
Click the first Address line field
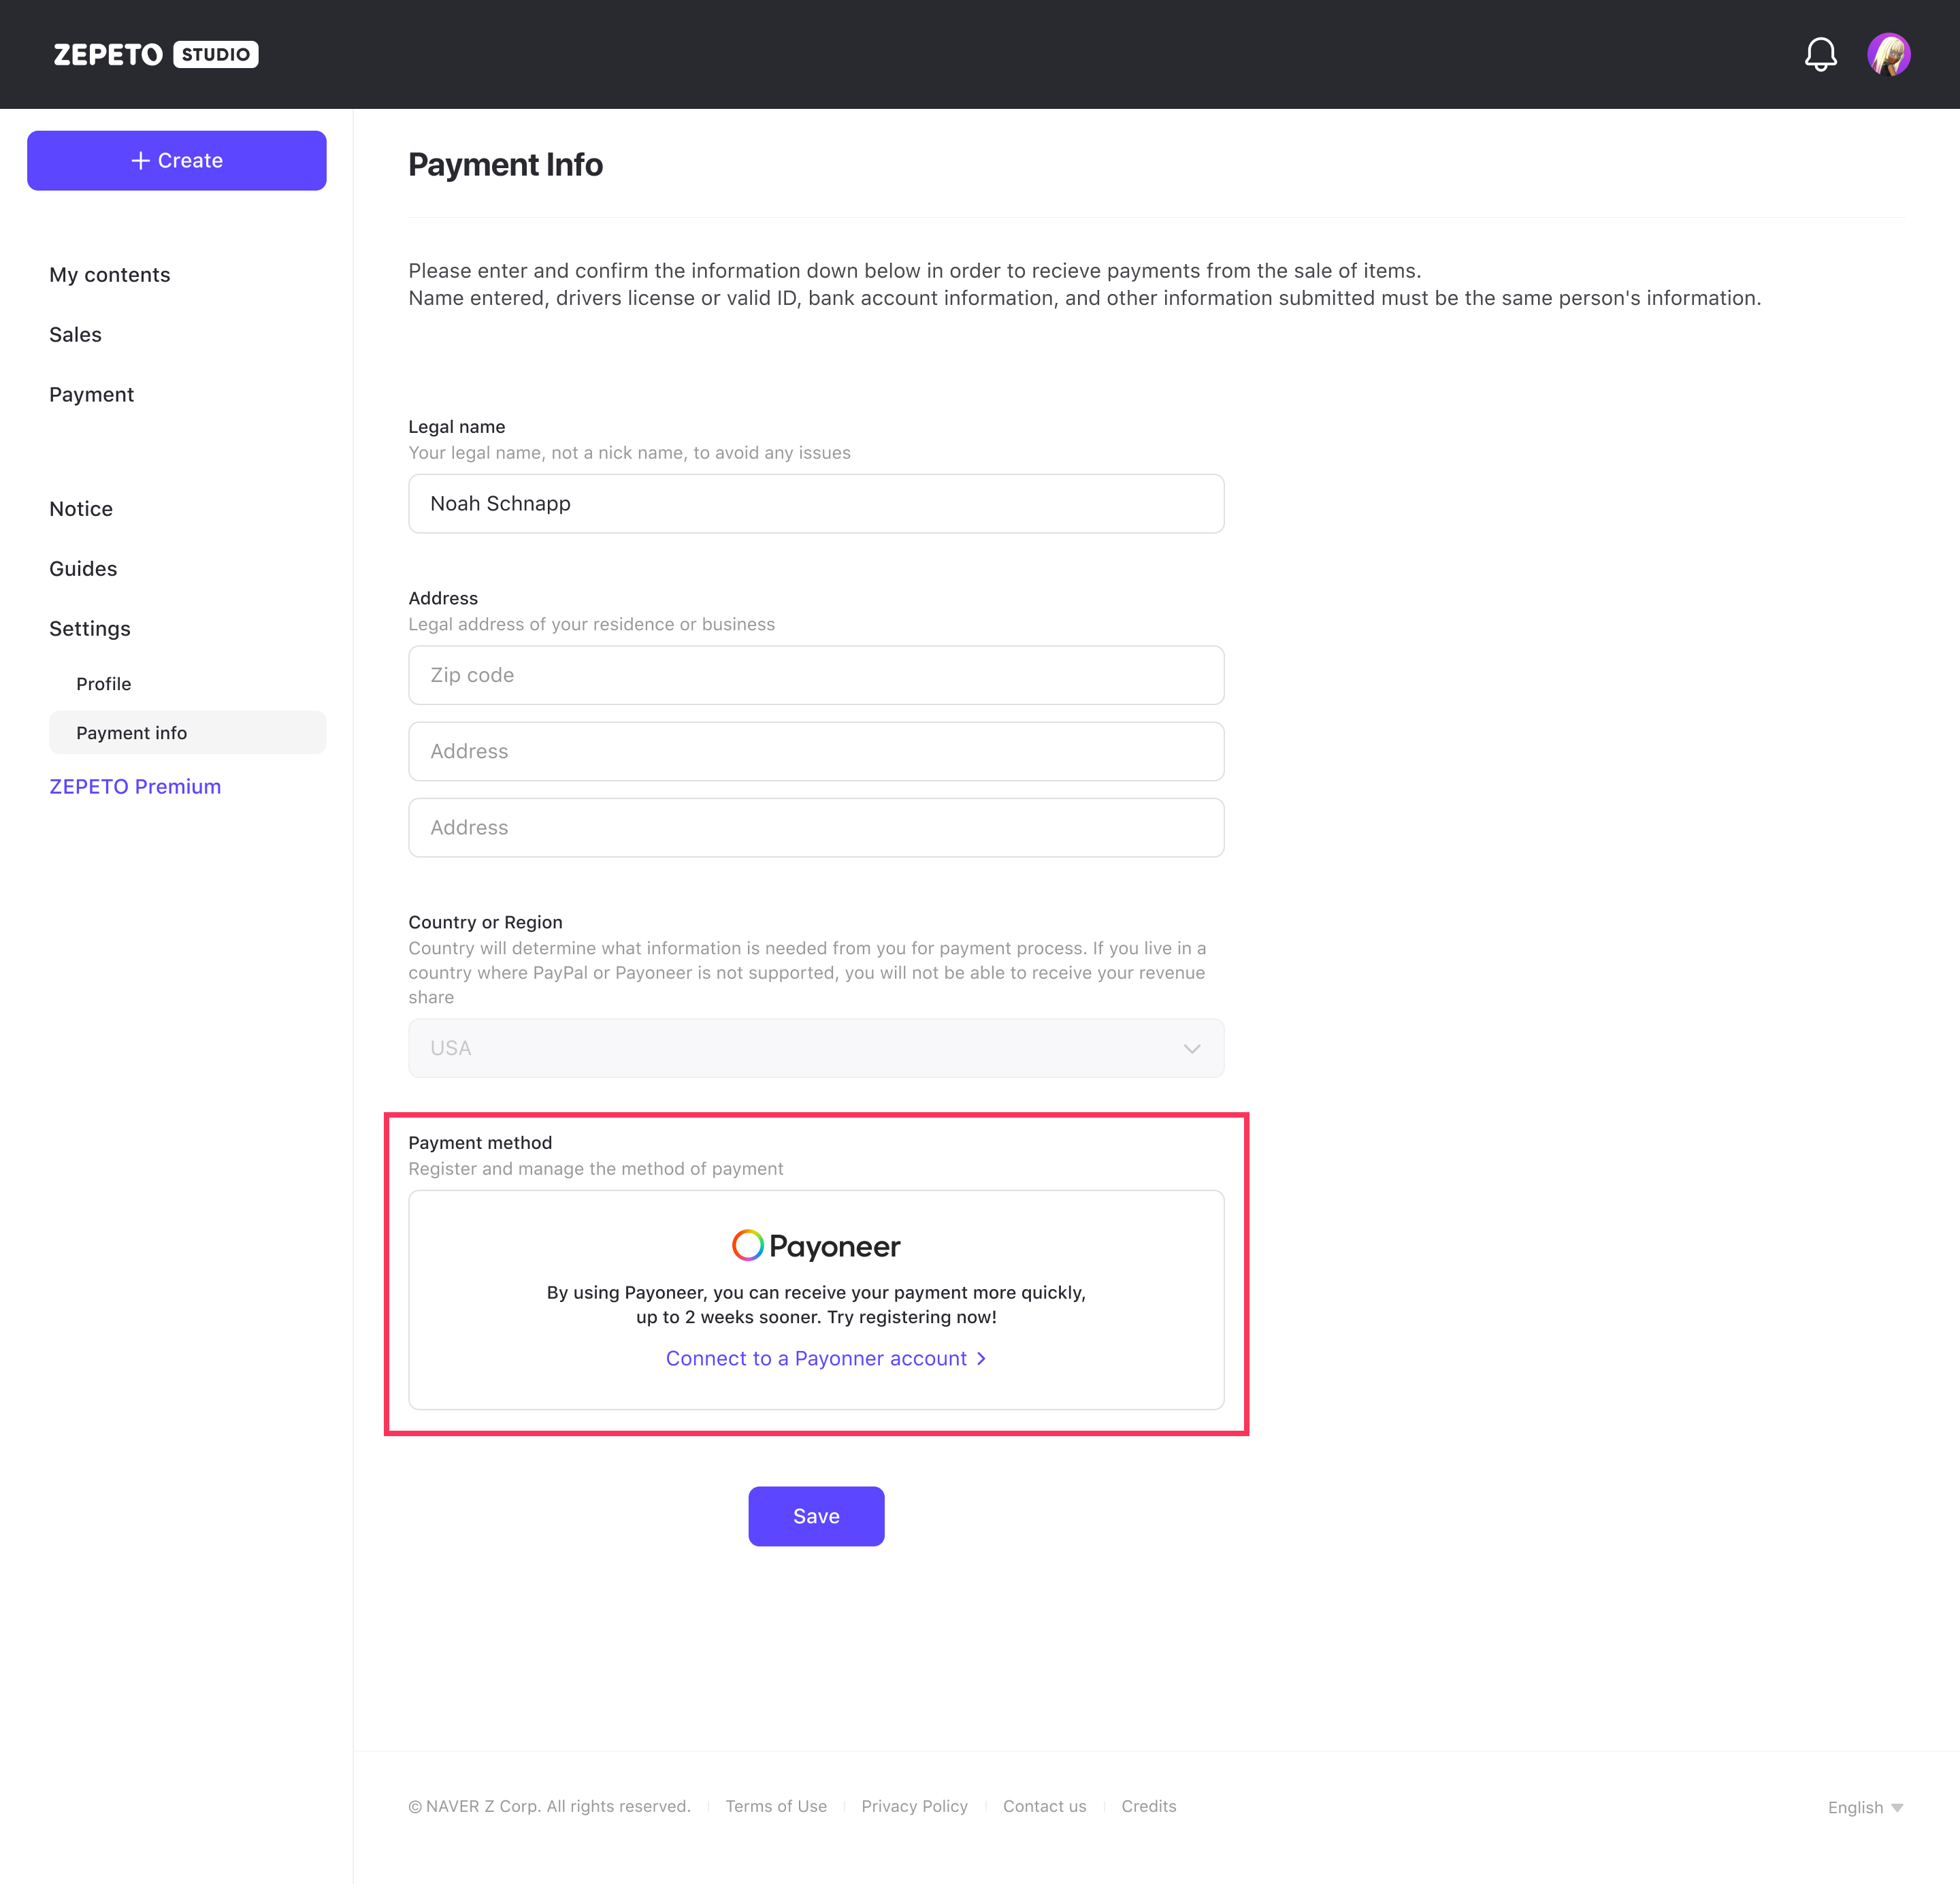click(816, 751)
